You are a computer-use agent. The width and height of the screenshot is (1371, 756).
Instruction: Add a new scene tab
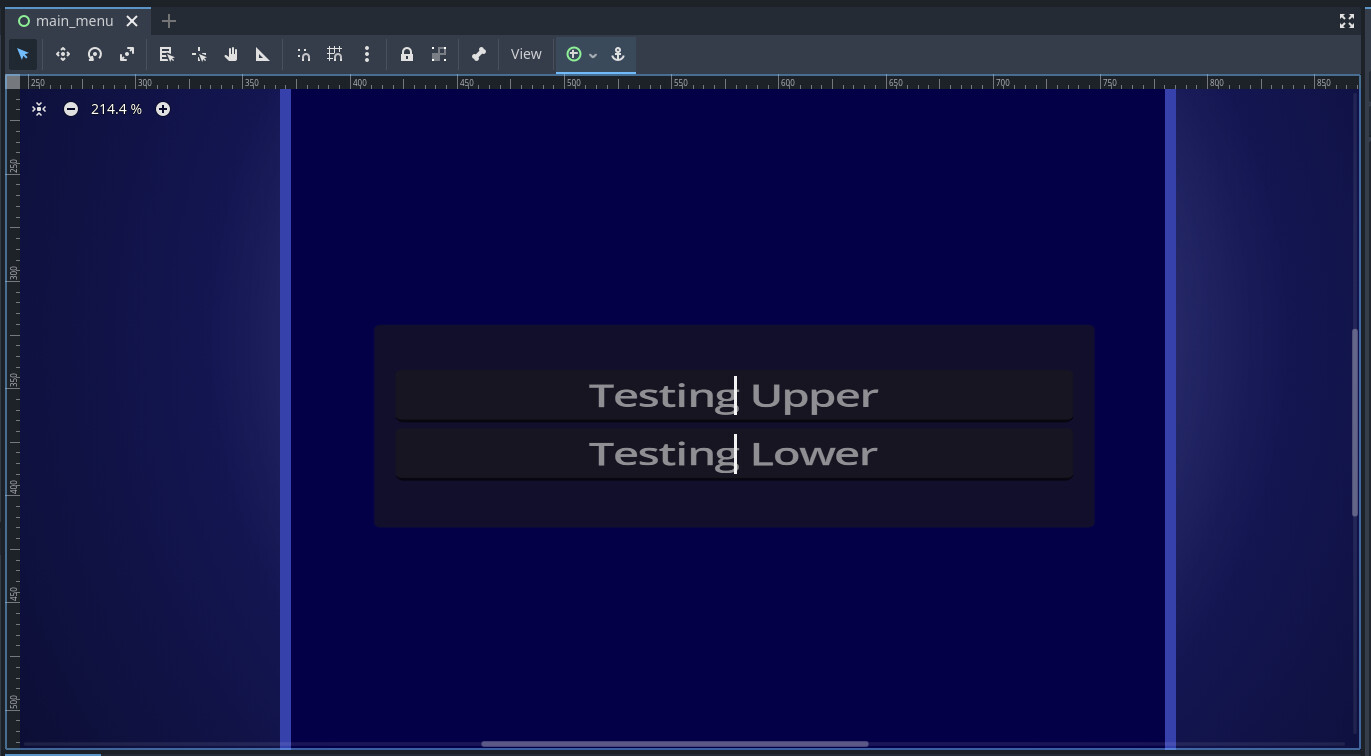169,21
